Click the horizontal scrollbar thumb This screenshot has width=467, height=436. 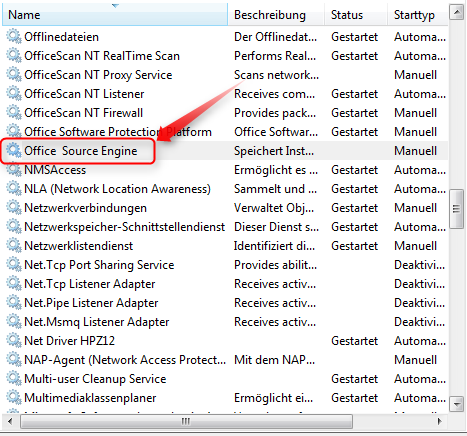pyautogui.click(x=186, y=421)
